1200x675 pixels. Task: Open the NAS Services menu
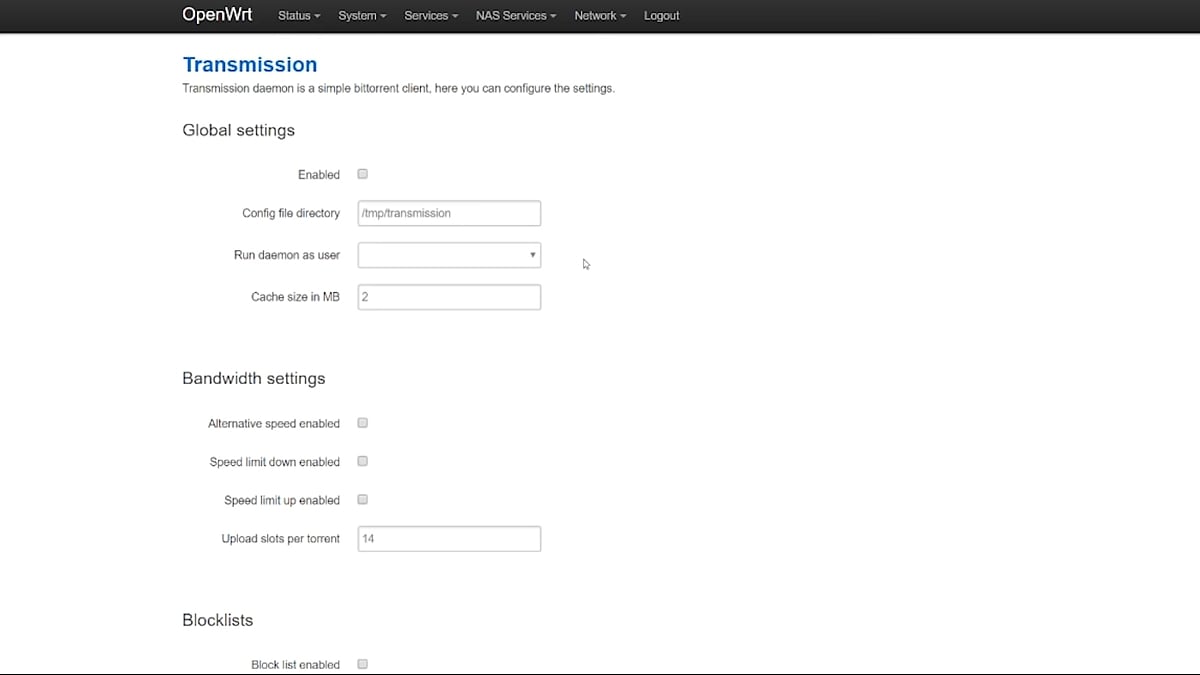pyautogui.click(x=516, y=16)
